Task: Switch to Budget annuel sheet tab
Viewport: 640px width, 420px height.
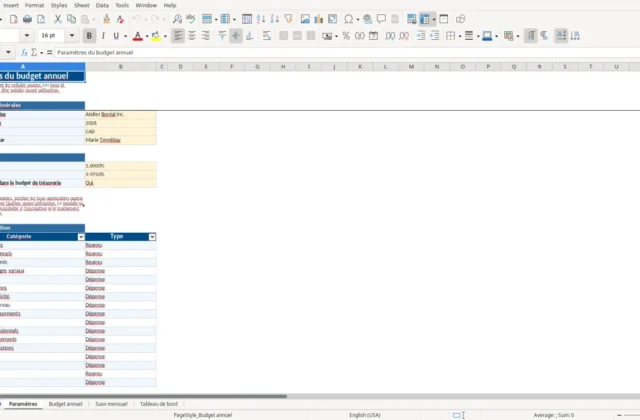Action: [x=65, y=404]
